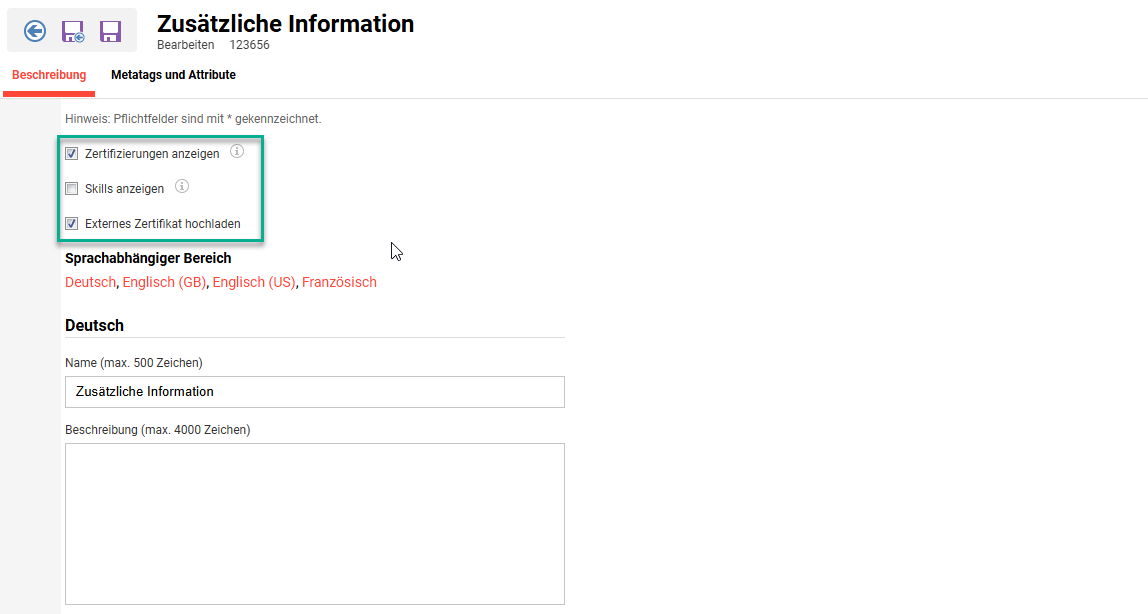Screen dimensions: 1148x614
Task: Select the Englisch (GB) language link
Action: [164, 282]
